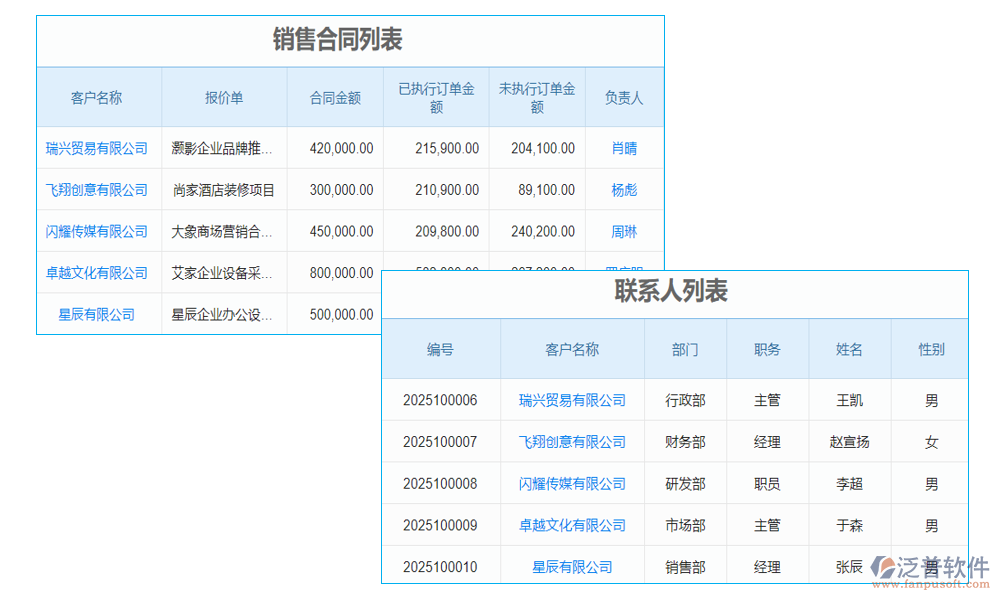Open 瑞兴贸易有限公司 in contact list
1000x600 pixels.
pos(572,399)
